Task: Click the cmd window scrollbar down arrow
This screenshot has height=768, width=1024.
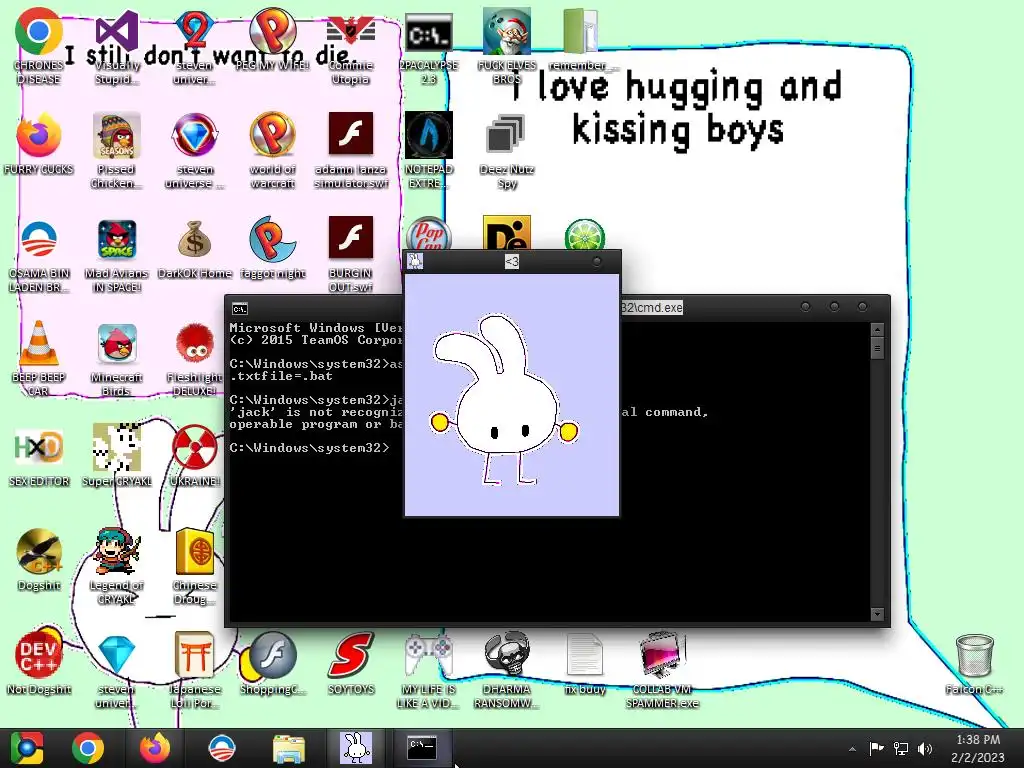Action: 877,615
